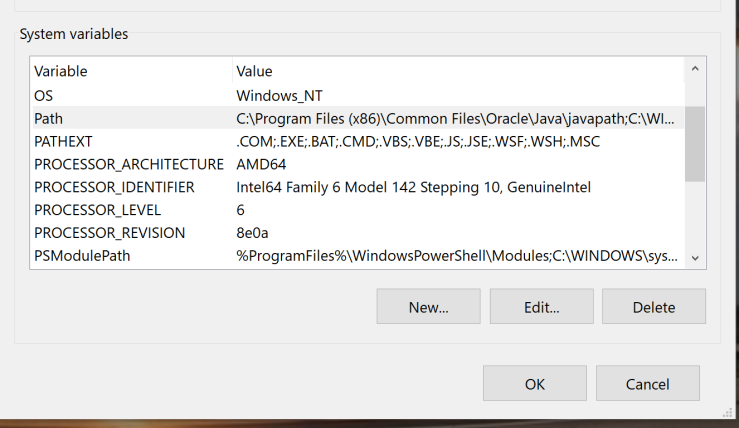Click the Edit... system variable button
The width and height of the screenshot is (739, 428).
click(x=542, y=306)
